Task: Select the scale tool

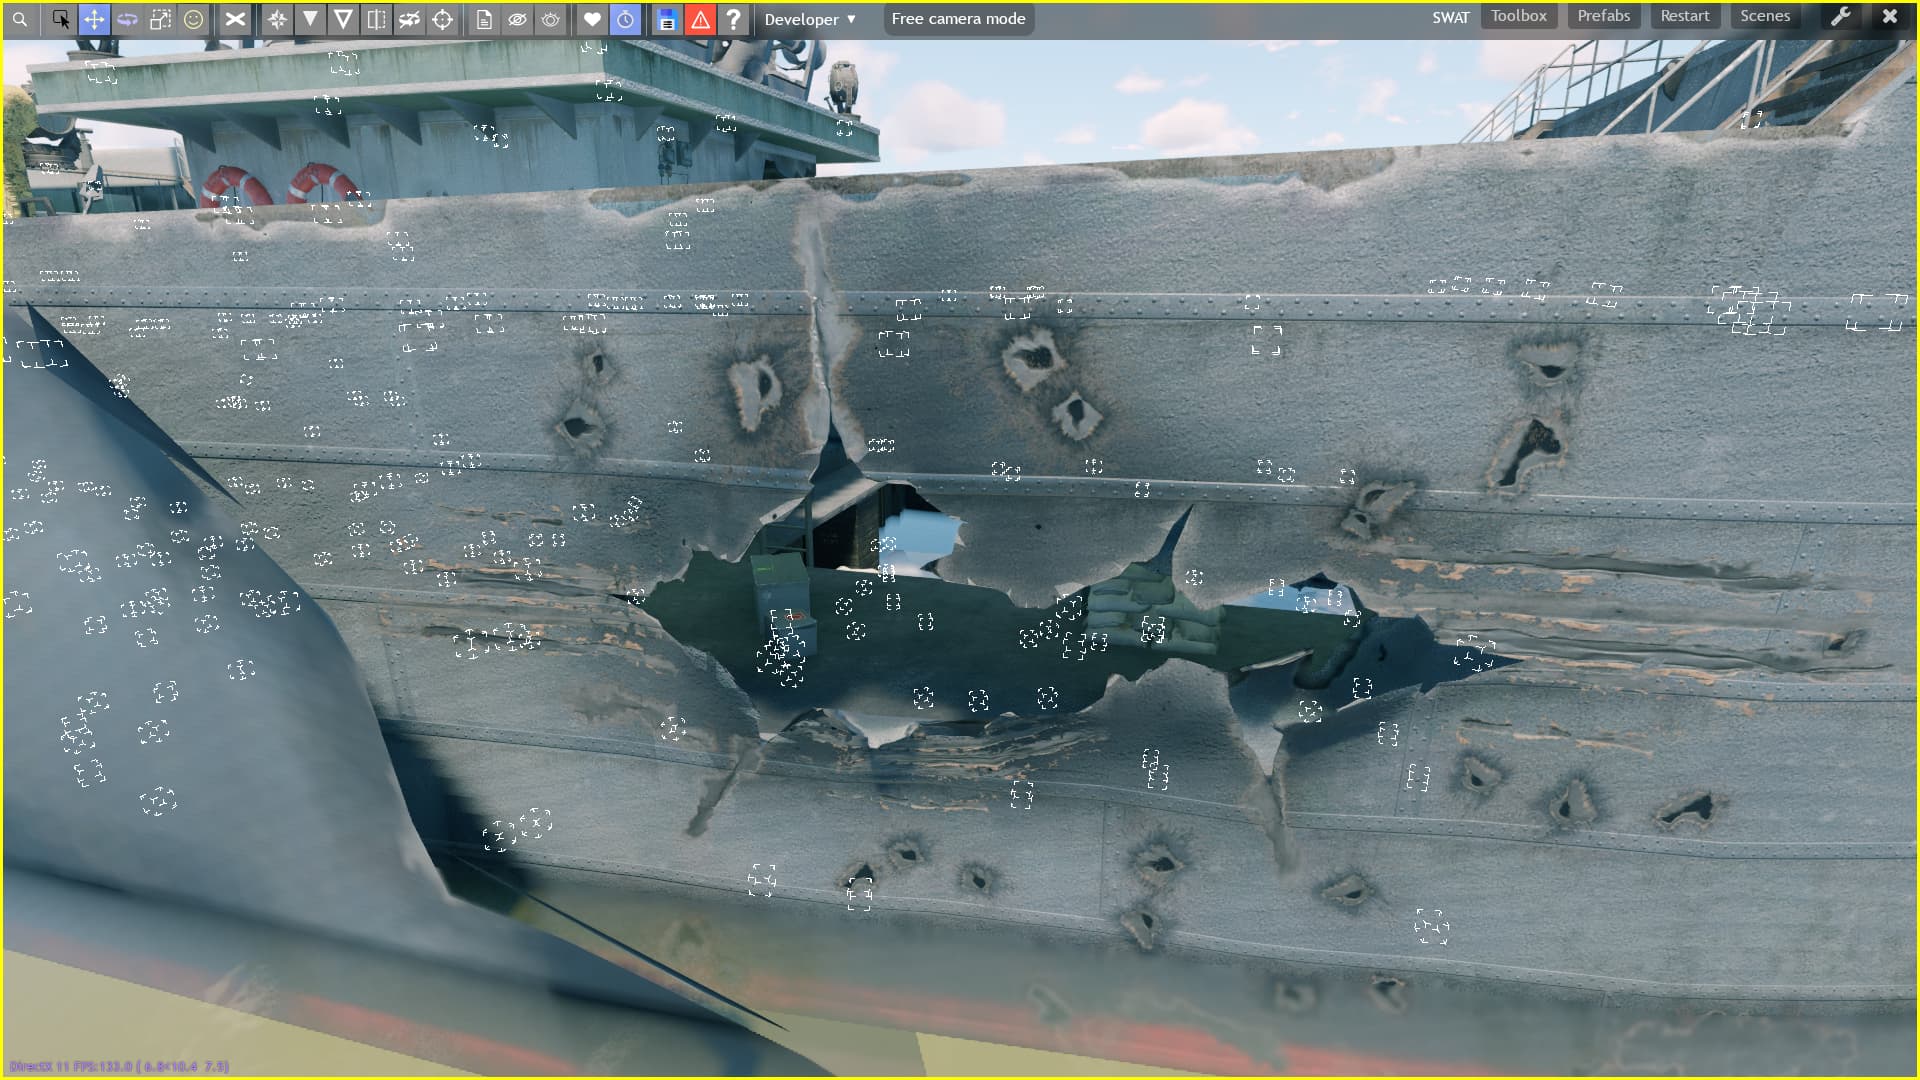Action: tap(160, 19)
